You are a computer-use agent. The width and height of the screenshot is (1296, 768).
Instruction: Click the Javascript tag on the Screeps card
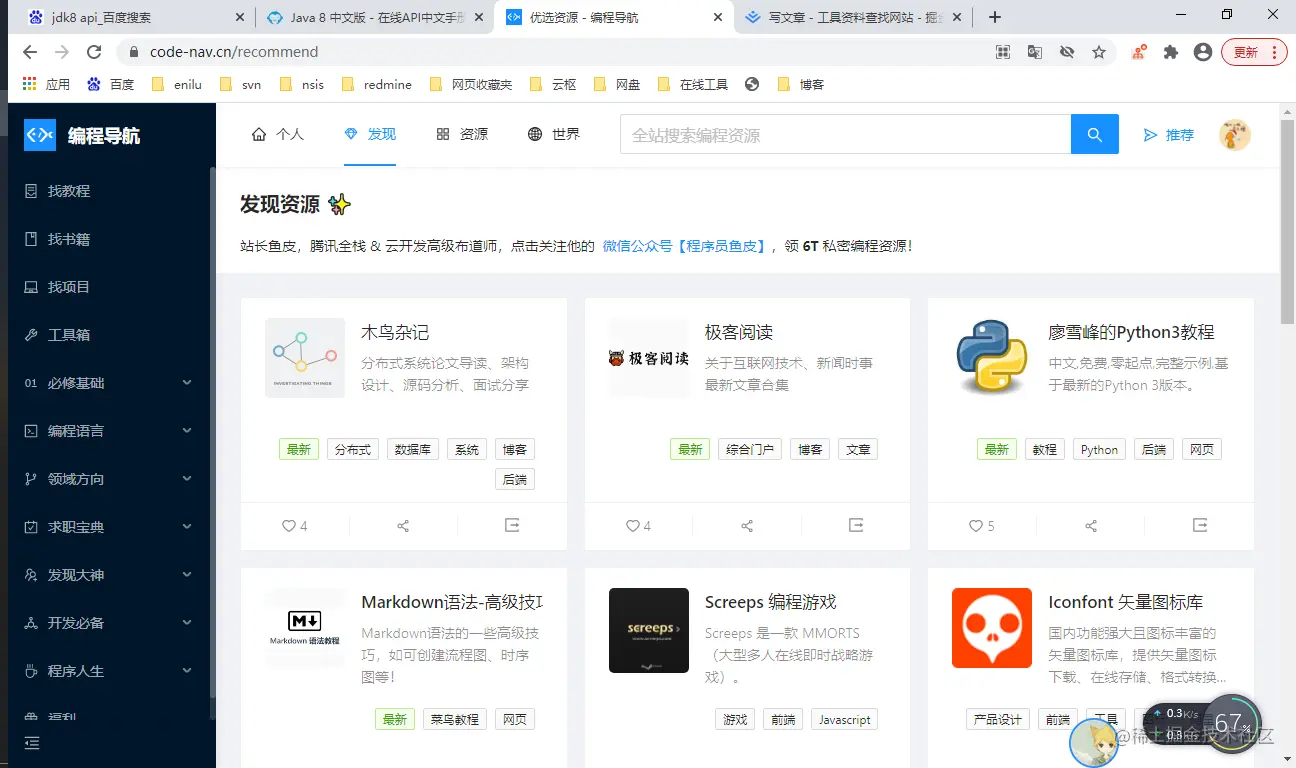pyautogui.click(x=845, y=719)
